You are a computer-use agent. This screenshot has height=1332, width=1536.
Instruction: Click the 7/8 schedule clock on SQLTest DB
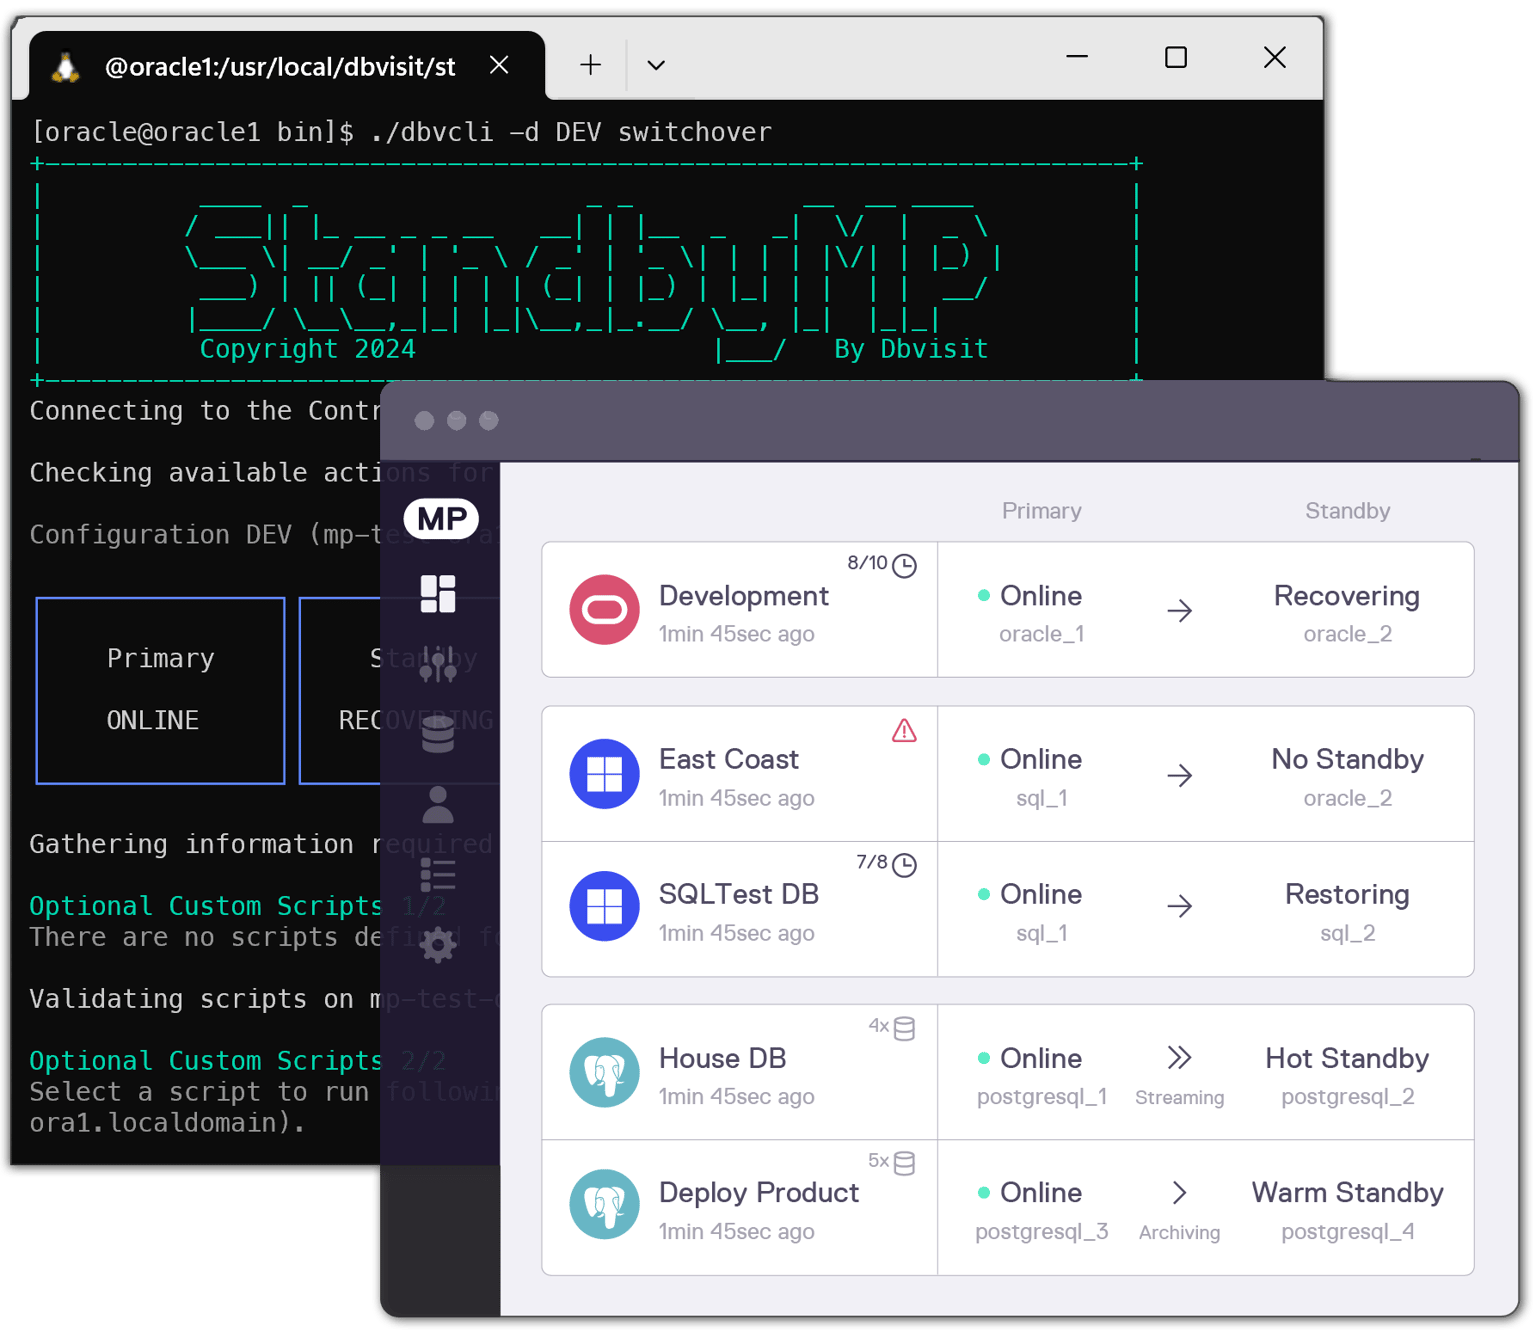[903, 864]
